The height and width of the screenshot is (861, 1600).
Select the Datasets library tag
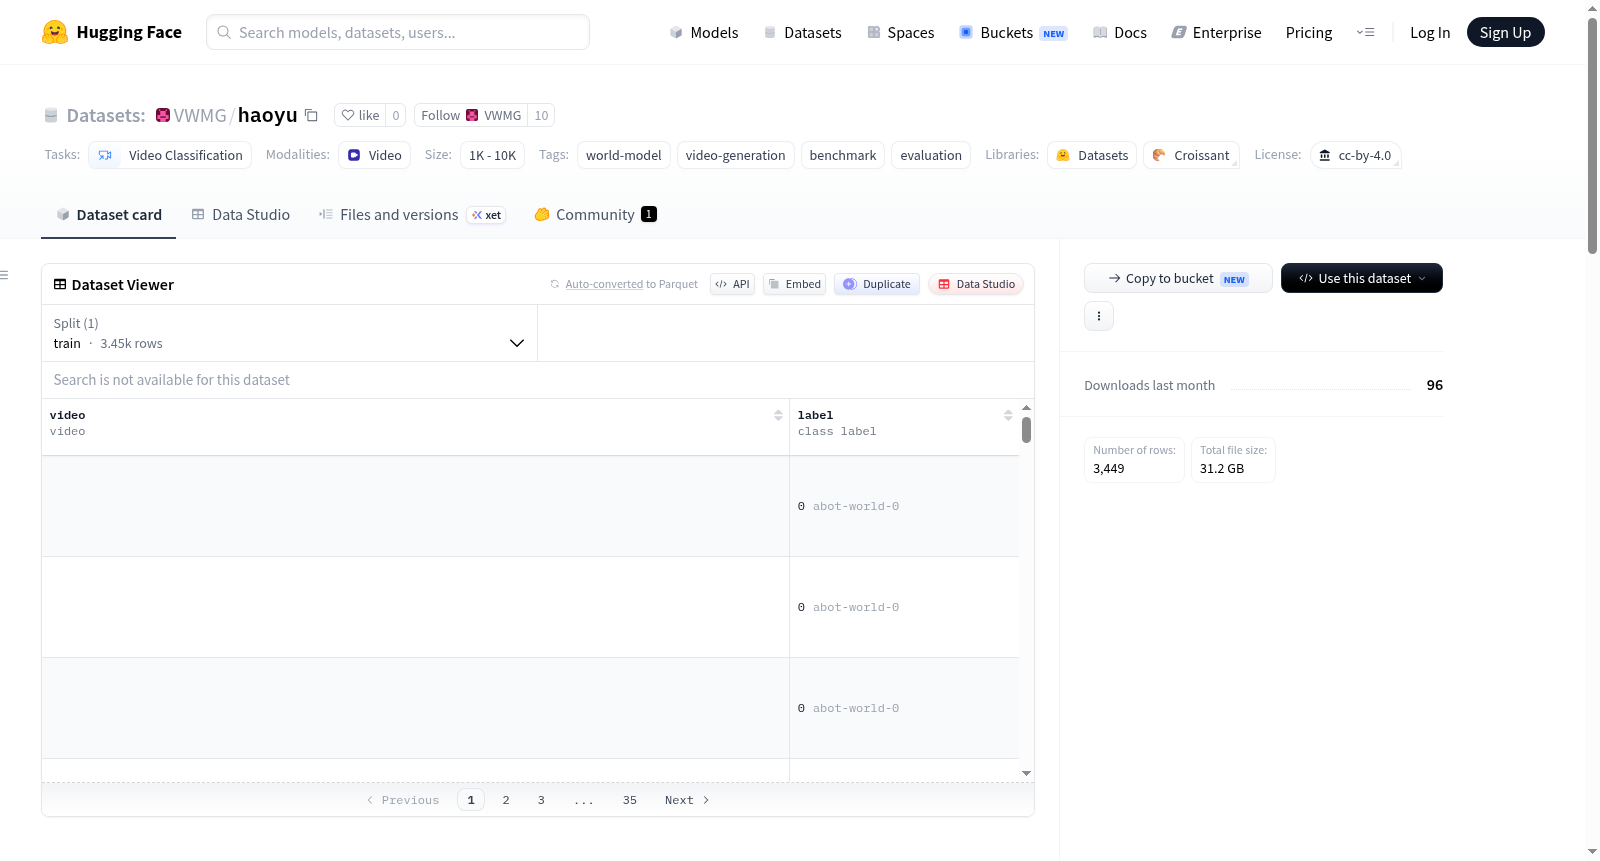(x=1092, y=155)
